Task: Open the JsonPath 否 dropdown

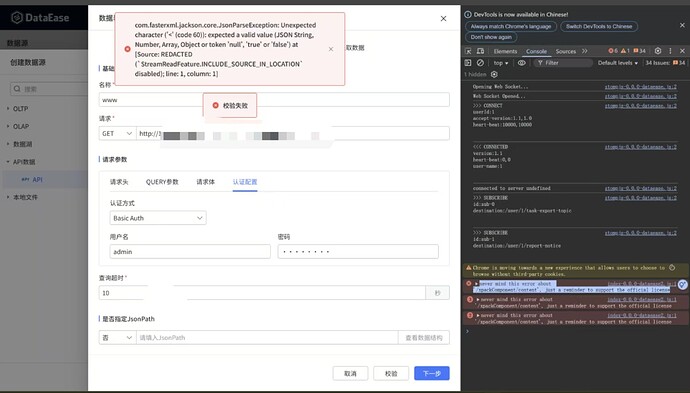Action: pyautogui.click(x=117, y=338)
